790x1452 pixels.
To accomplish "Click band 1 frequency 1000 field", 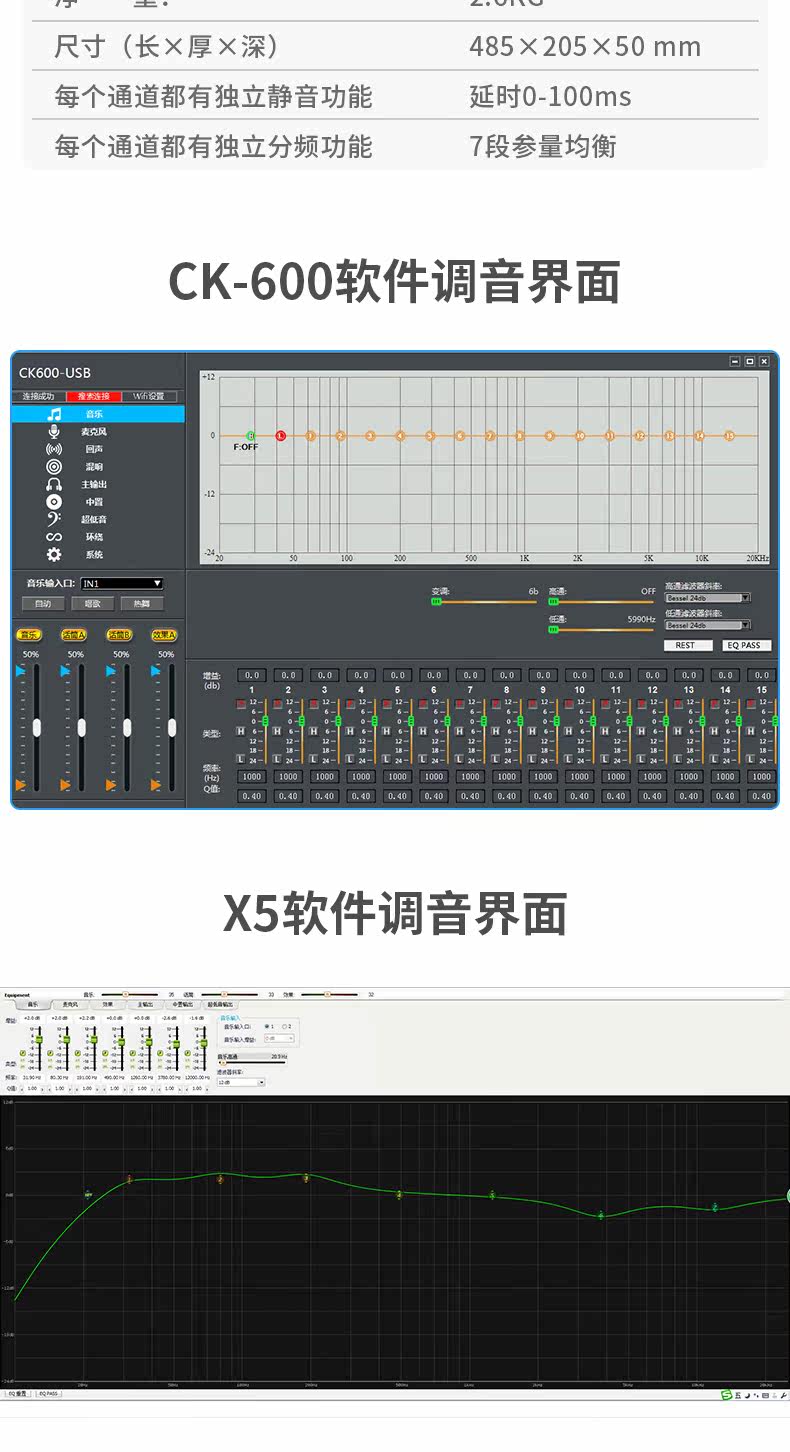I will tap(252, 776).
